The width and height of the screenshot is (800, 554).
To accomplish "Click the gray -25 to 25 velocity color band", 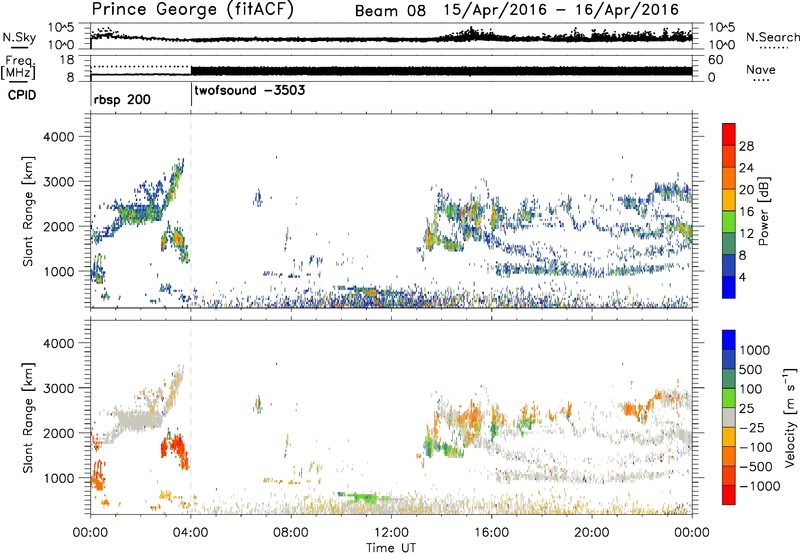I will pyautogui.click(x=729, y=418).
